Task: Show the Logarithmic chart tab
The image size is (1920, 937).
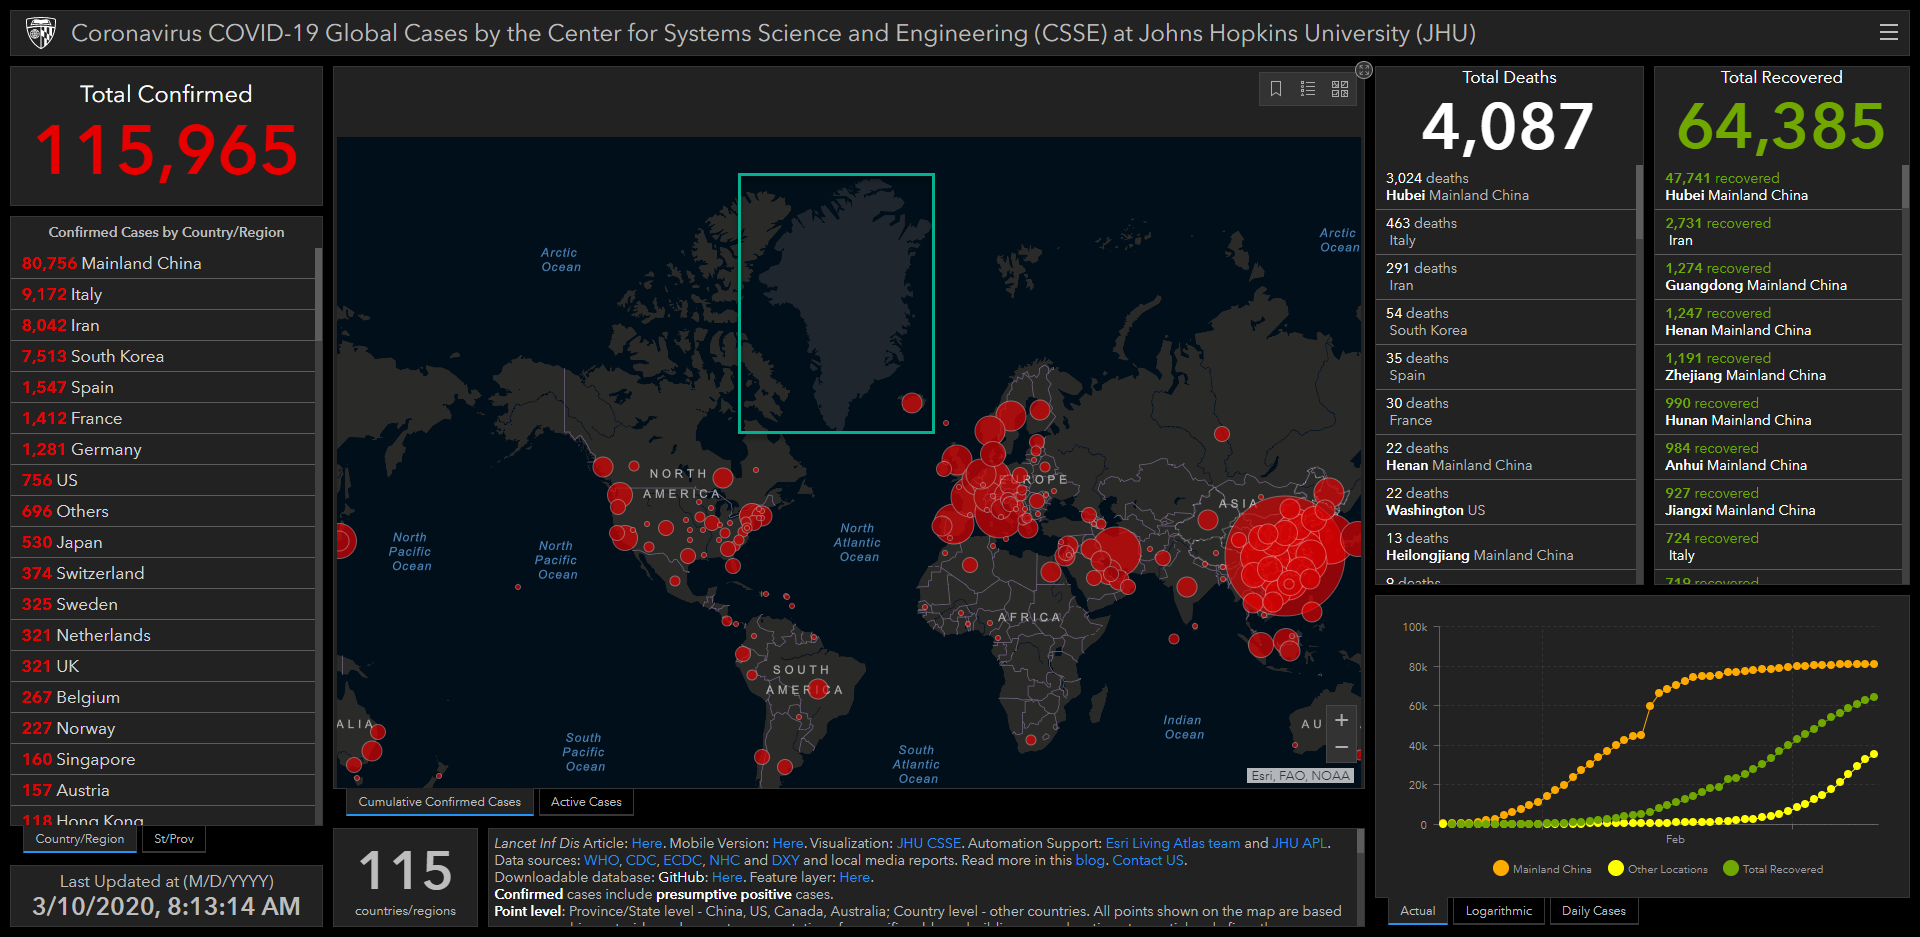Action: (x=1498, y=911)
